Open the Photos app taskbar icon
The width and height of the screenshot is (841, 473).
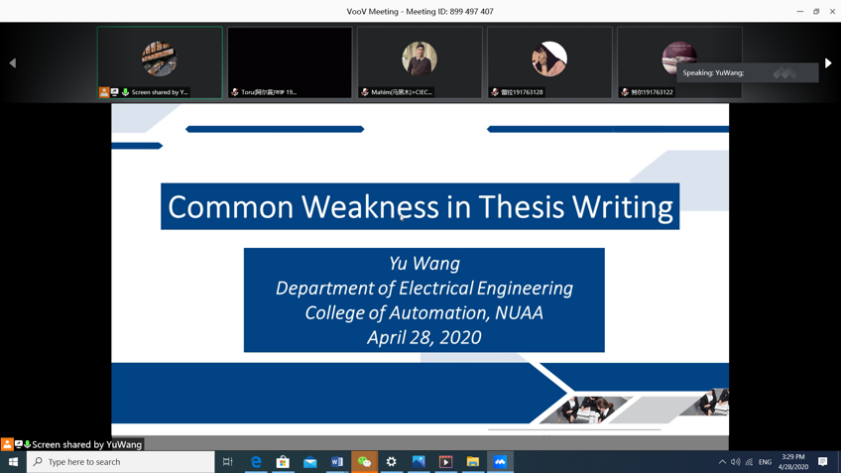pos(419,462)
